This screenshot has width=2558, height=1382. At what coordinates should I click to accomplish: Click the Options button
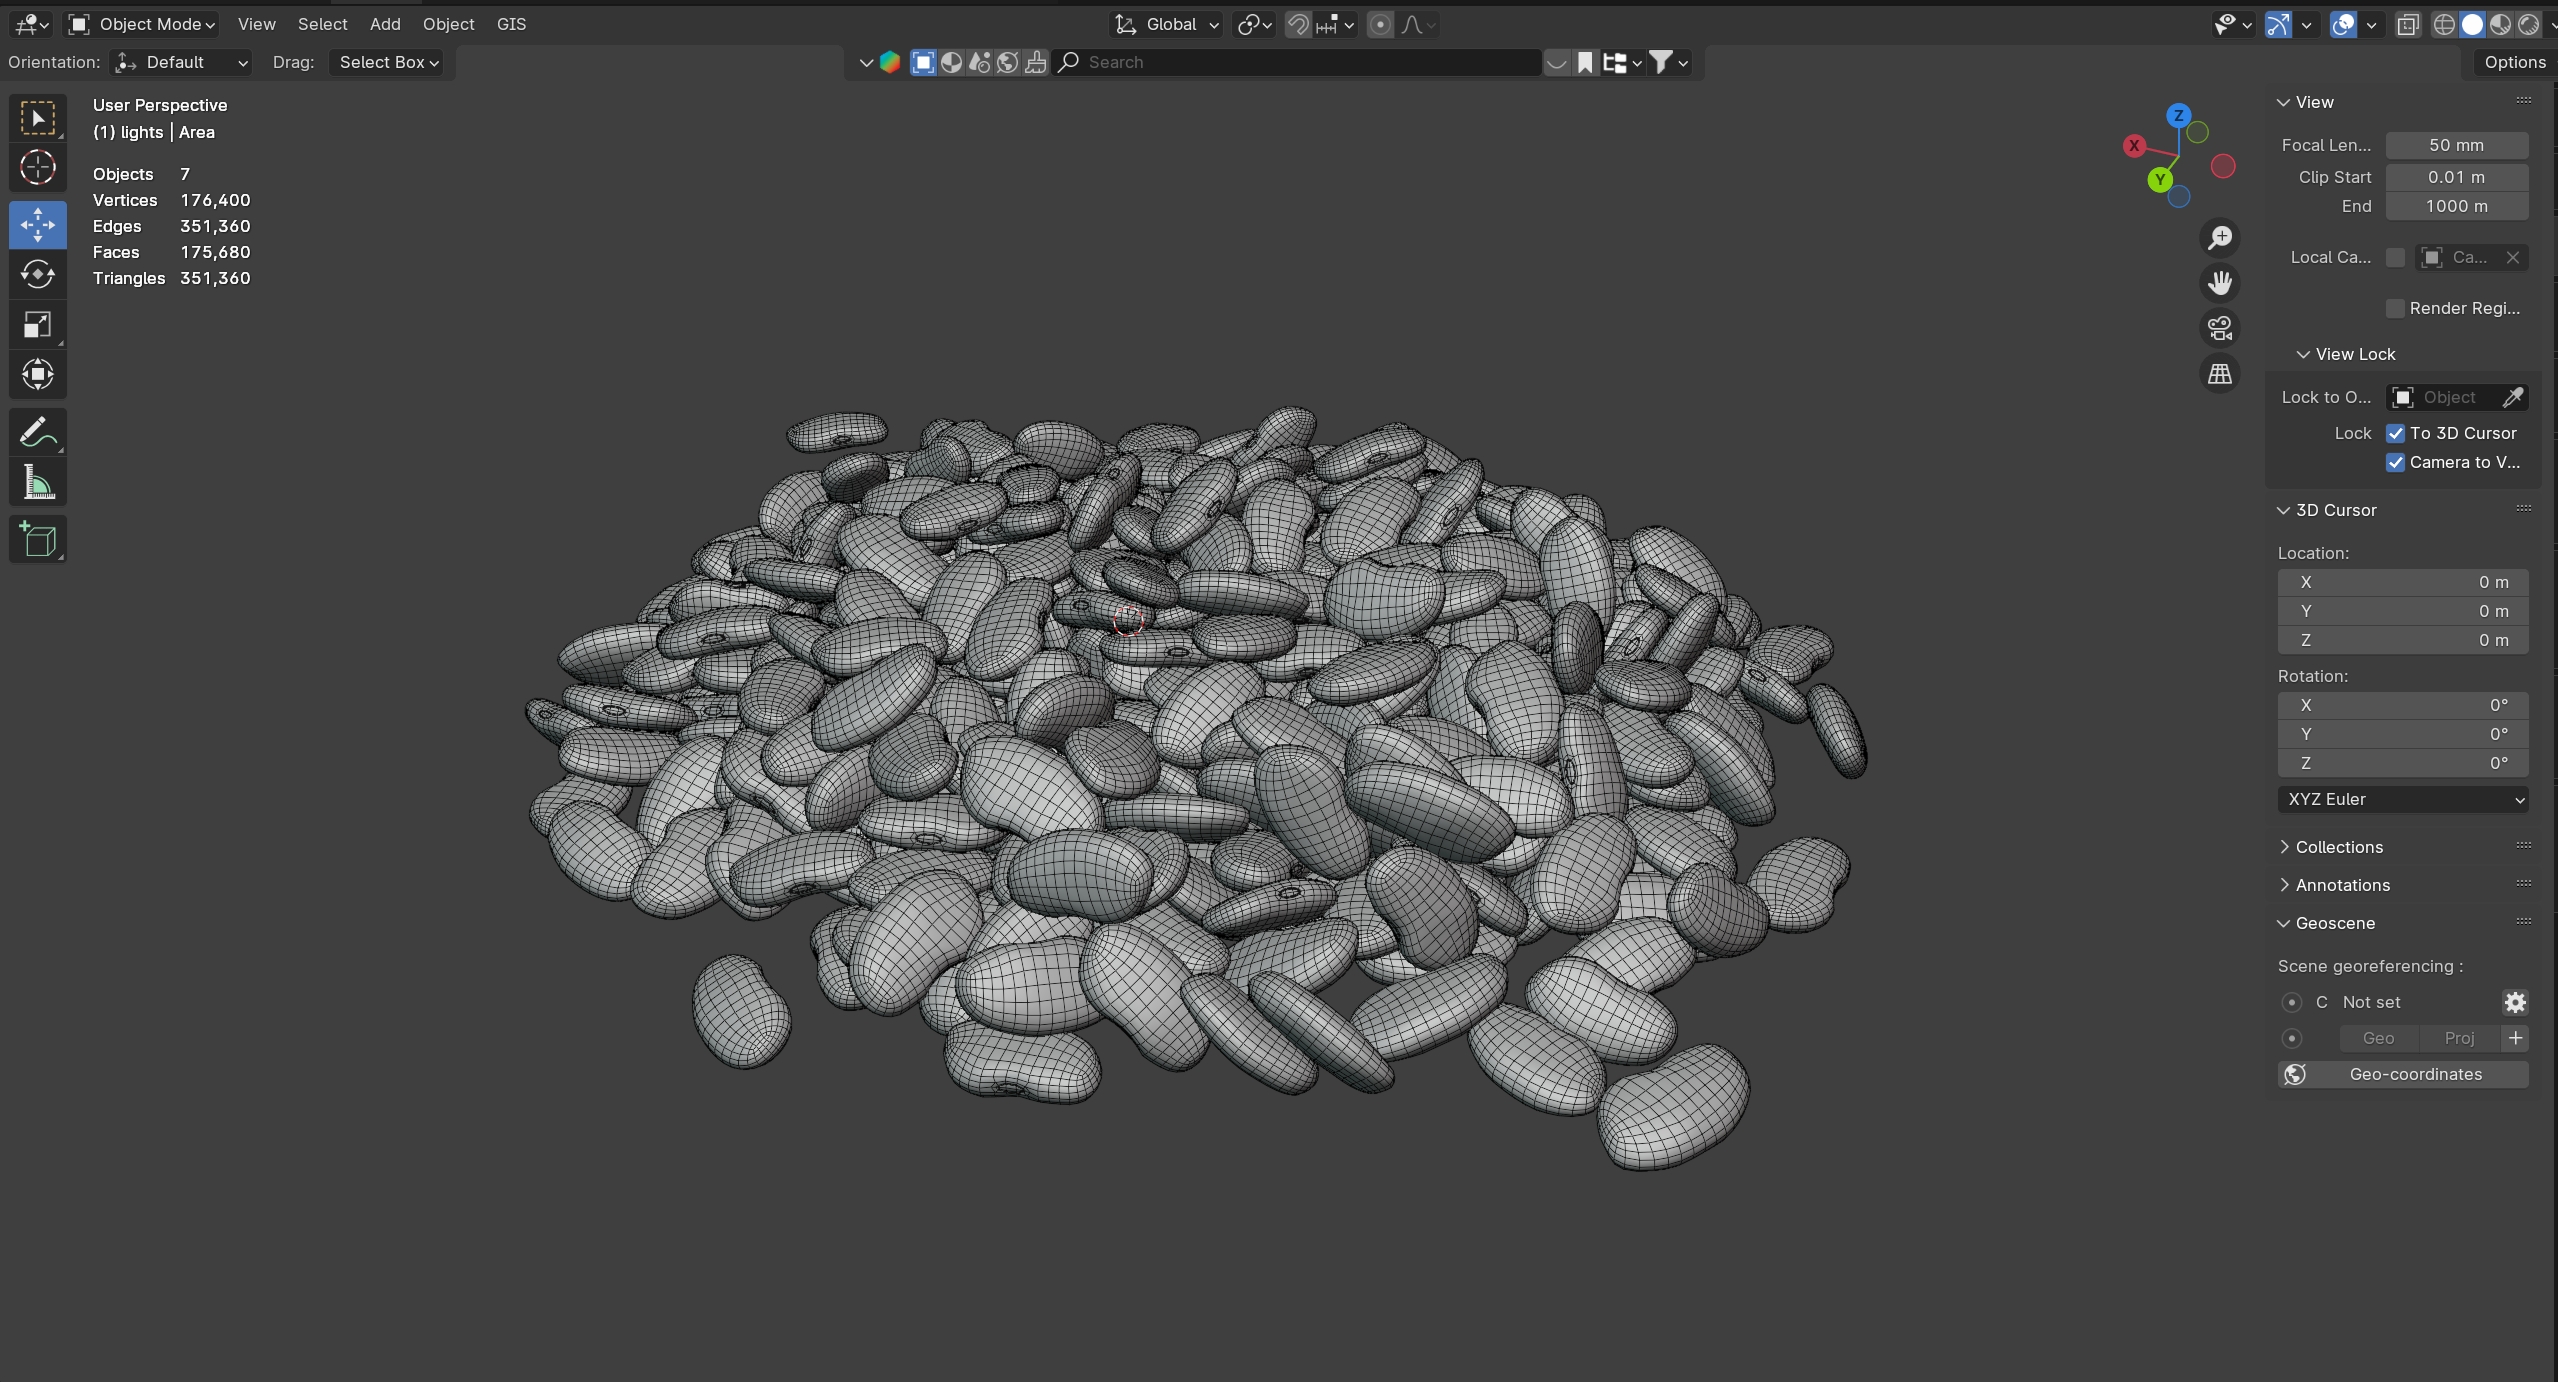[x=2514, y=62]
